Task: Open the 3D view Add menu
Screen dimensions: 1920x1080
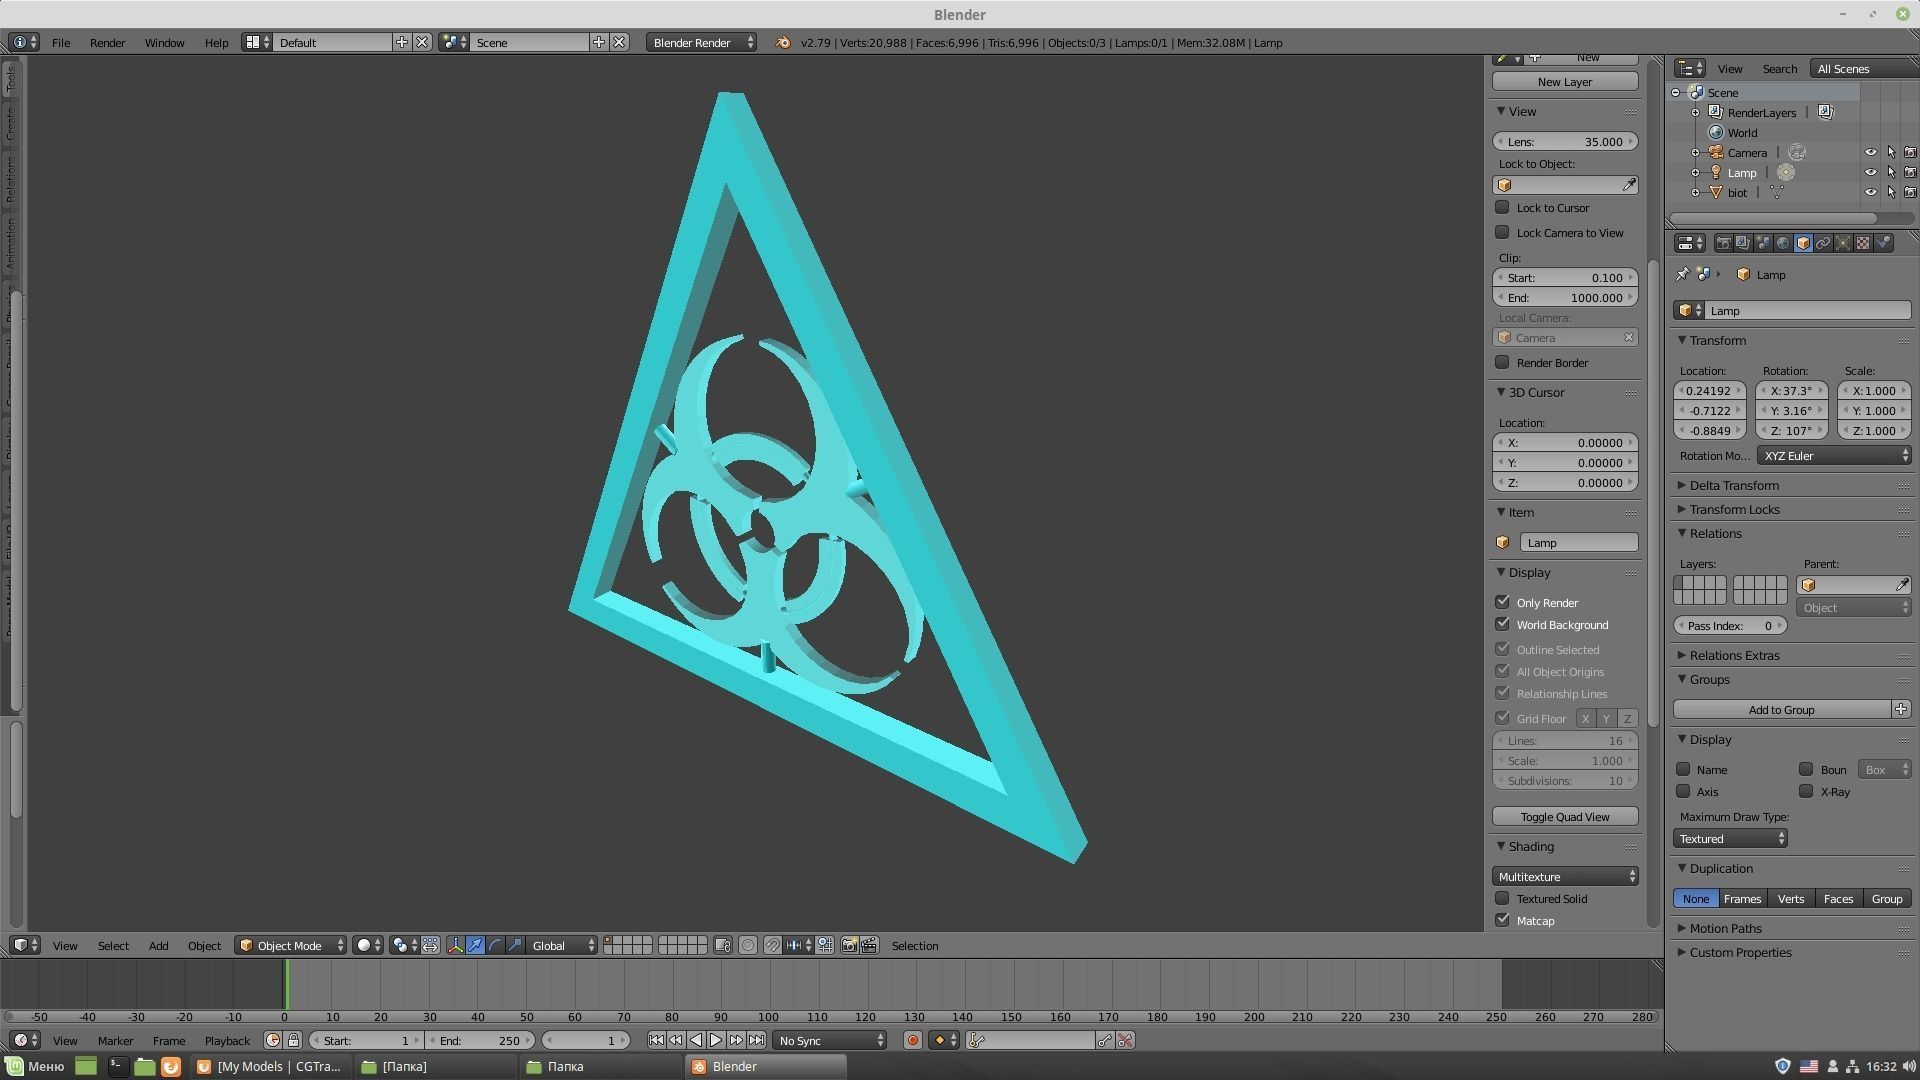Action: pyautogui.click(x=158, y=946)
